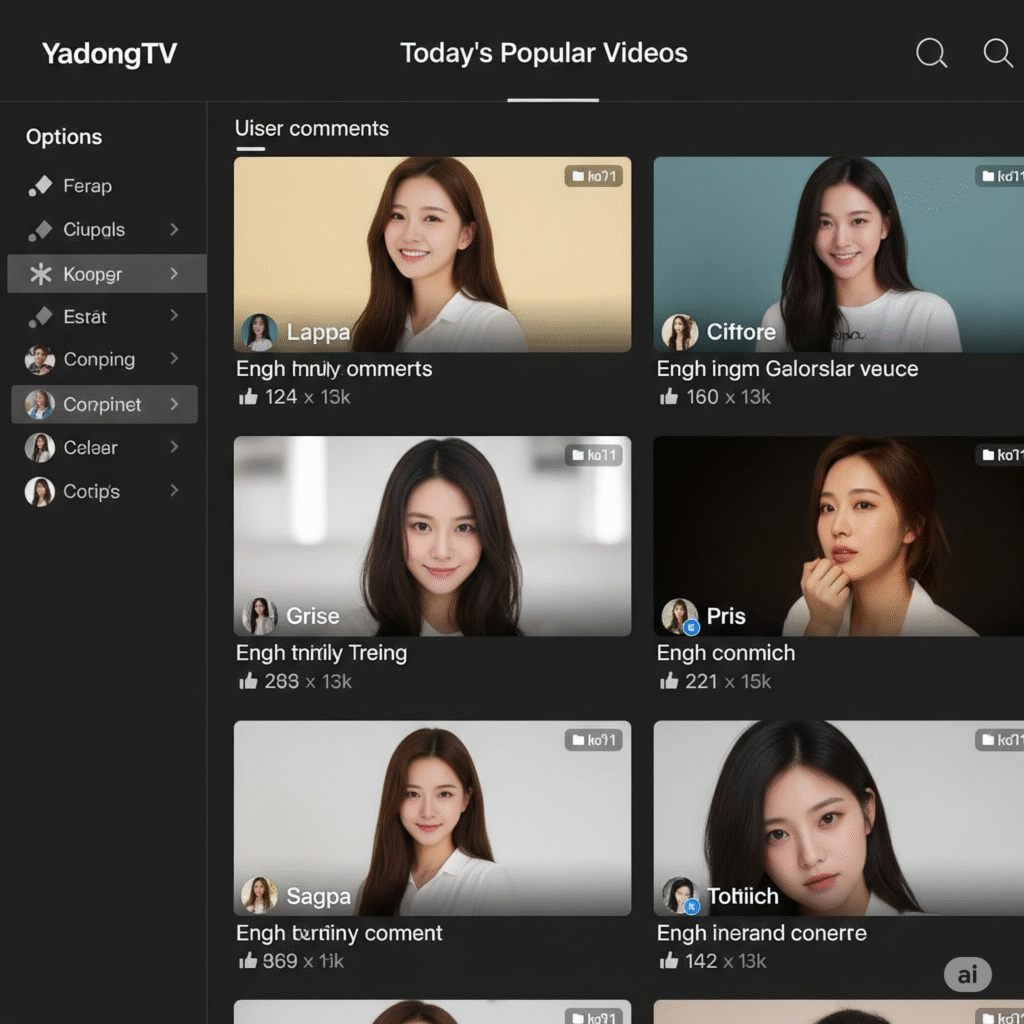Viewport: 1024px width, 1024px height.
Task: Select the Conpinet sidebar item
Action: (103, 405)
